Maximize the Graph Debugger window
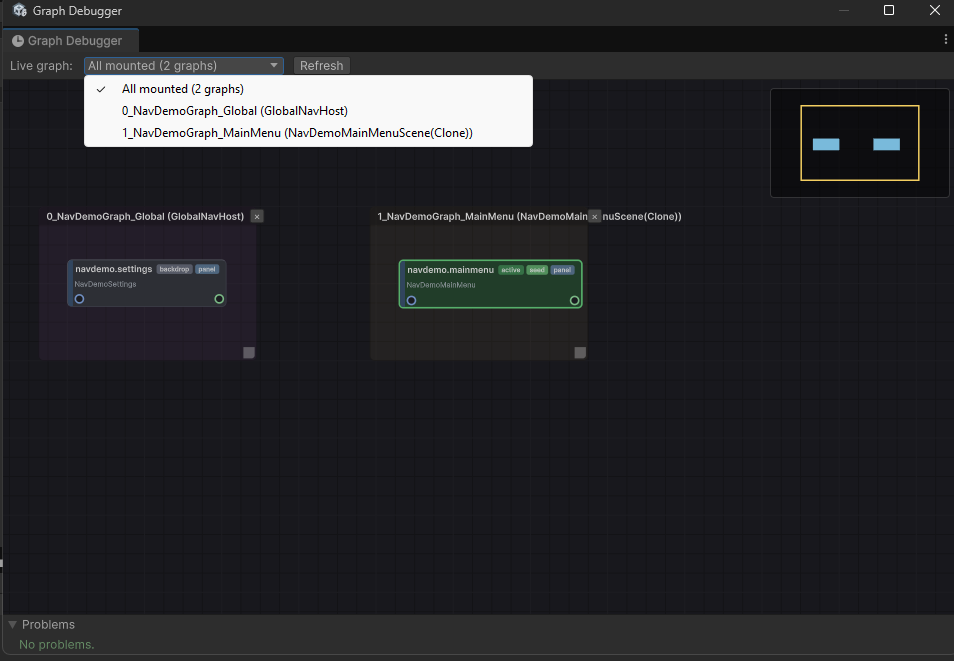 pyautogui.click(x=889, y=10)
